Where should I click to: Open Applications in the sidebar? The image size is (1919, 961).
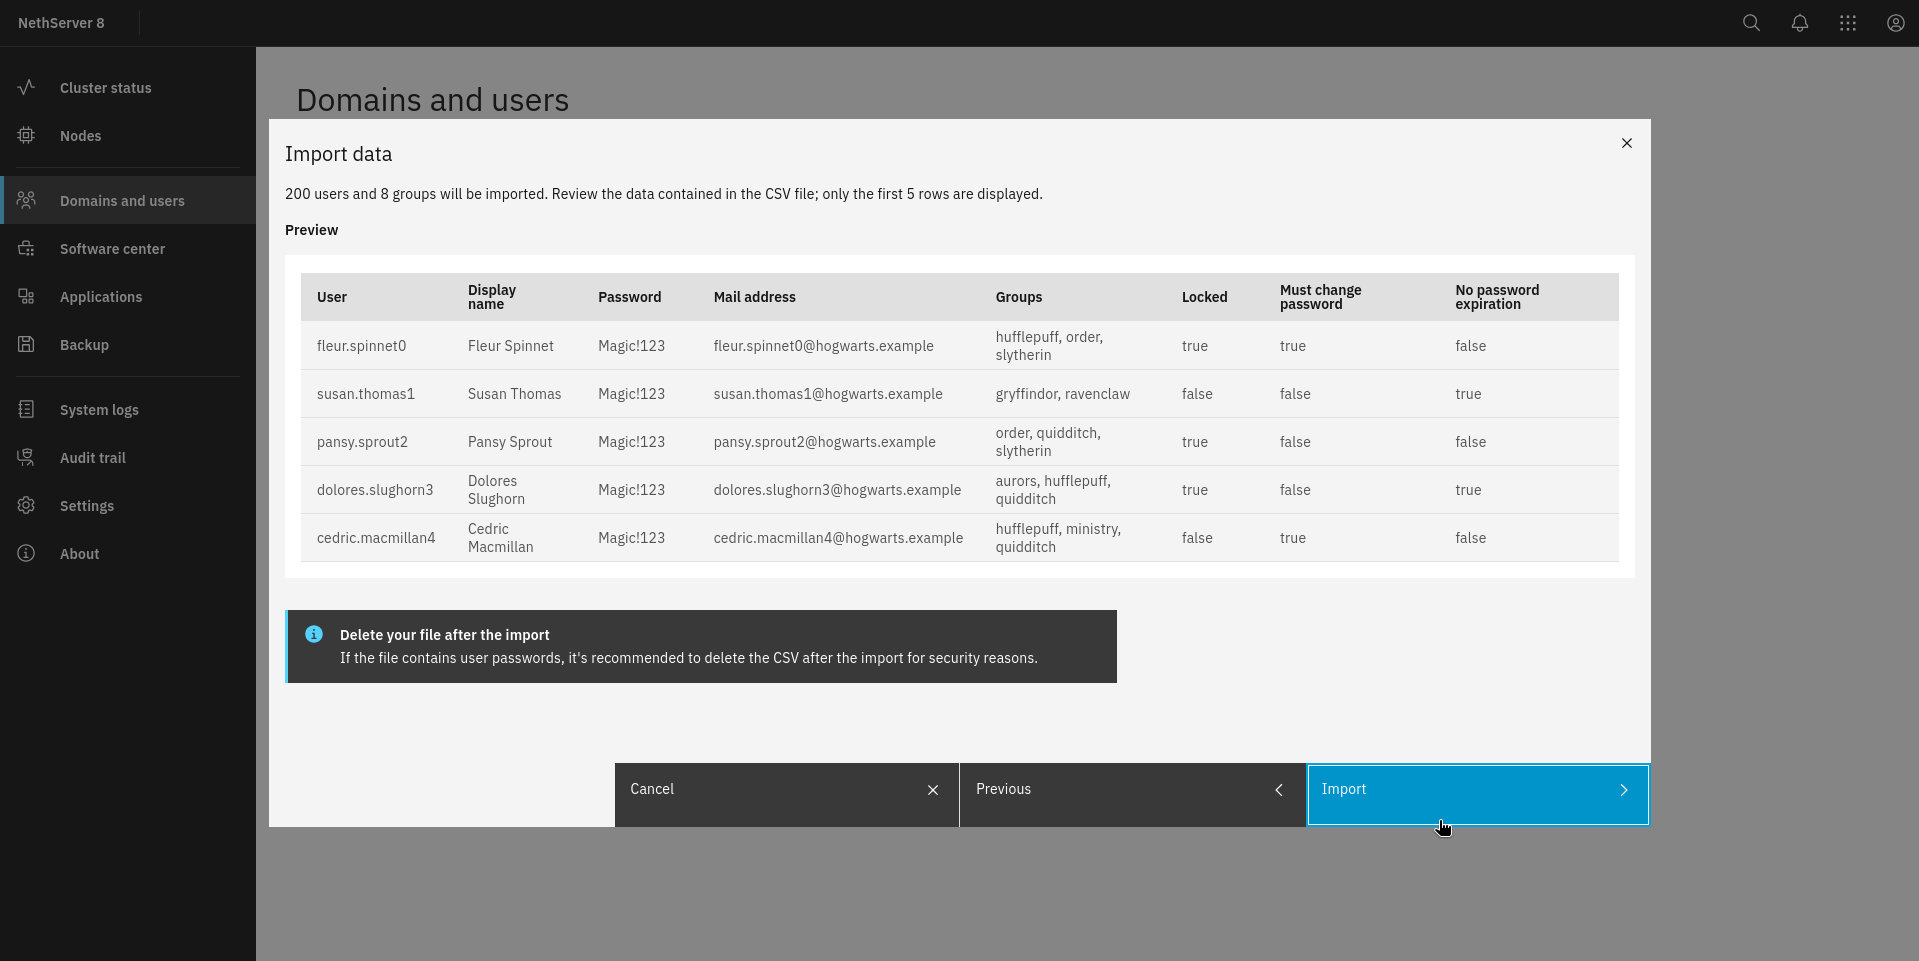pyautogui.click(x=101, y=297)
